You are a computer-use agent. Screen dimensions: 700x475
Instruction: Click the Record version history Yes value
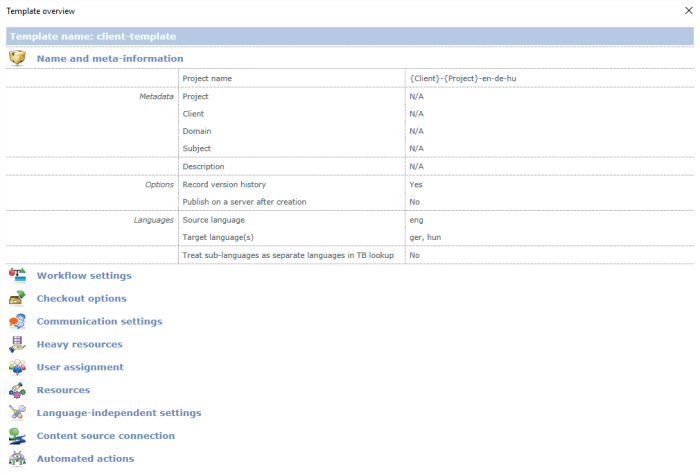click(416, 184)
